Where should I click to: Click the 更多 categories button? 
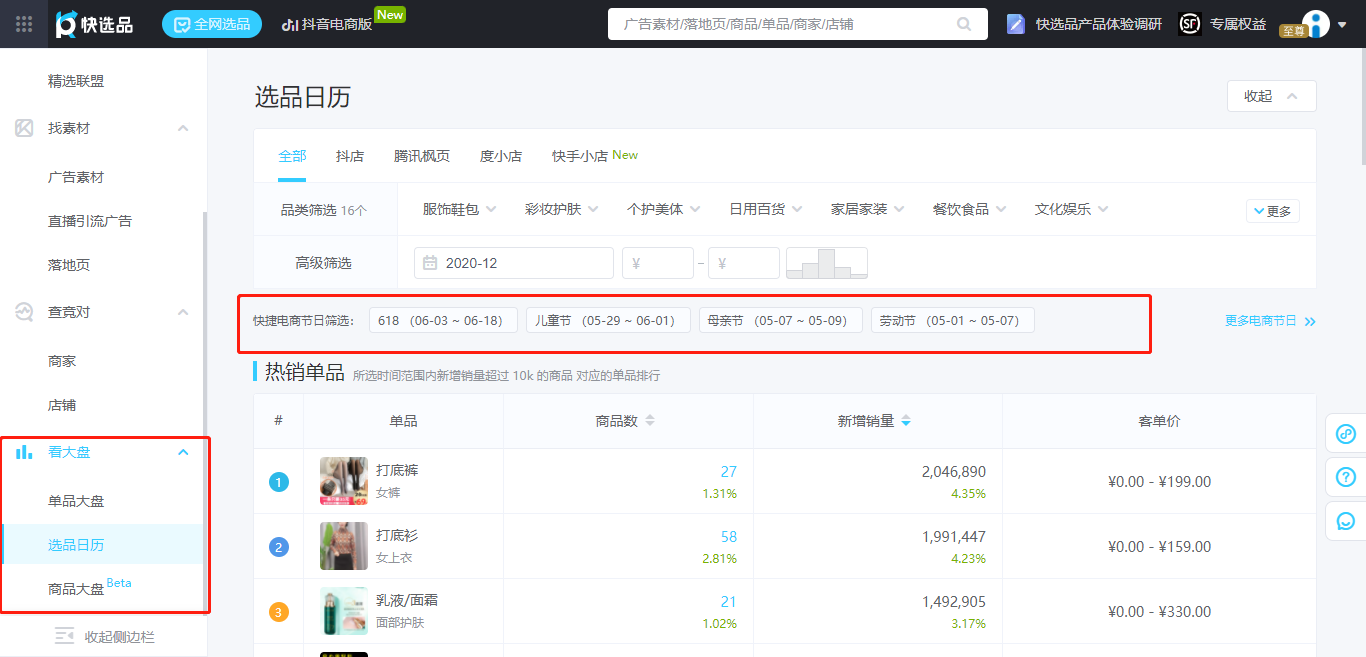(1272, 211)
